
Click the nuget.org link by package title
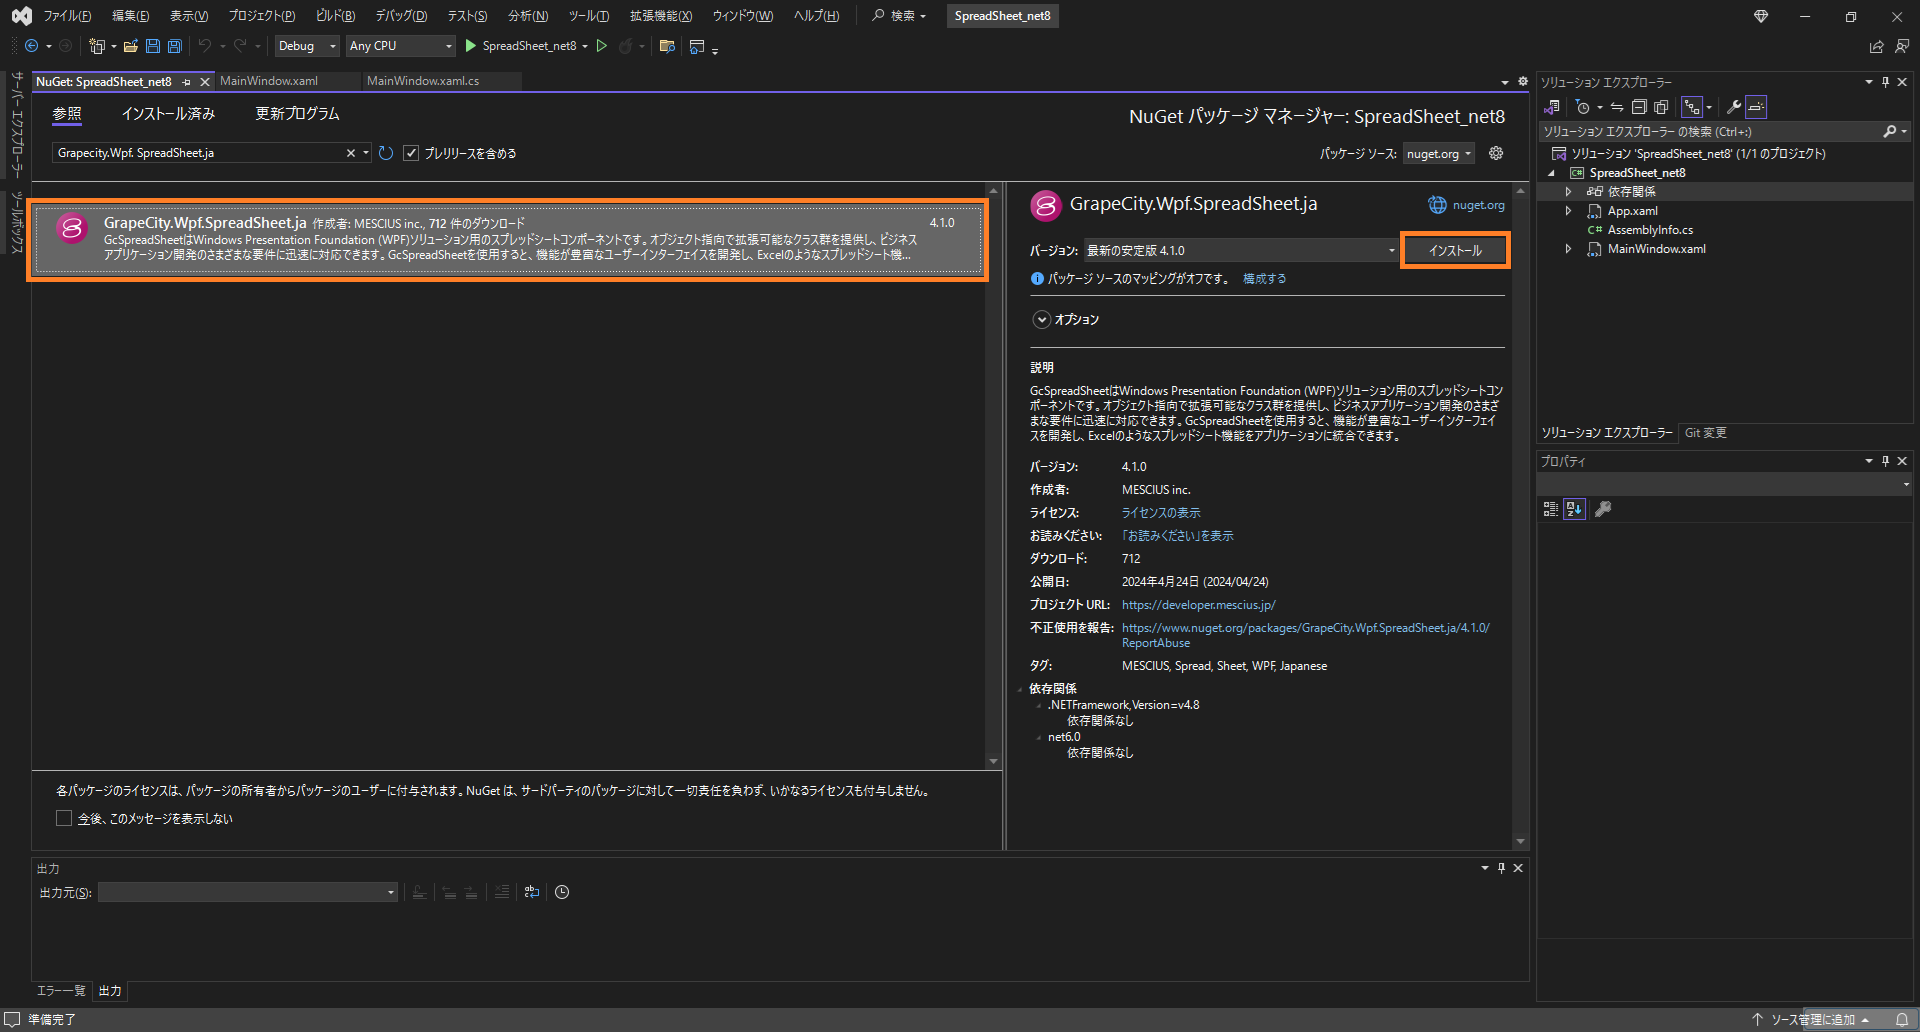pos(1478,205)
